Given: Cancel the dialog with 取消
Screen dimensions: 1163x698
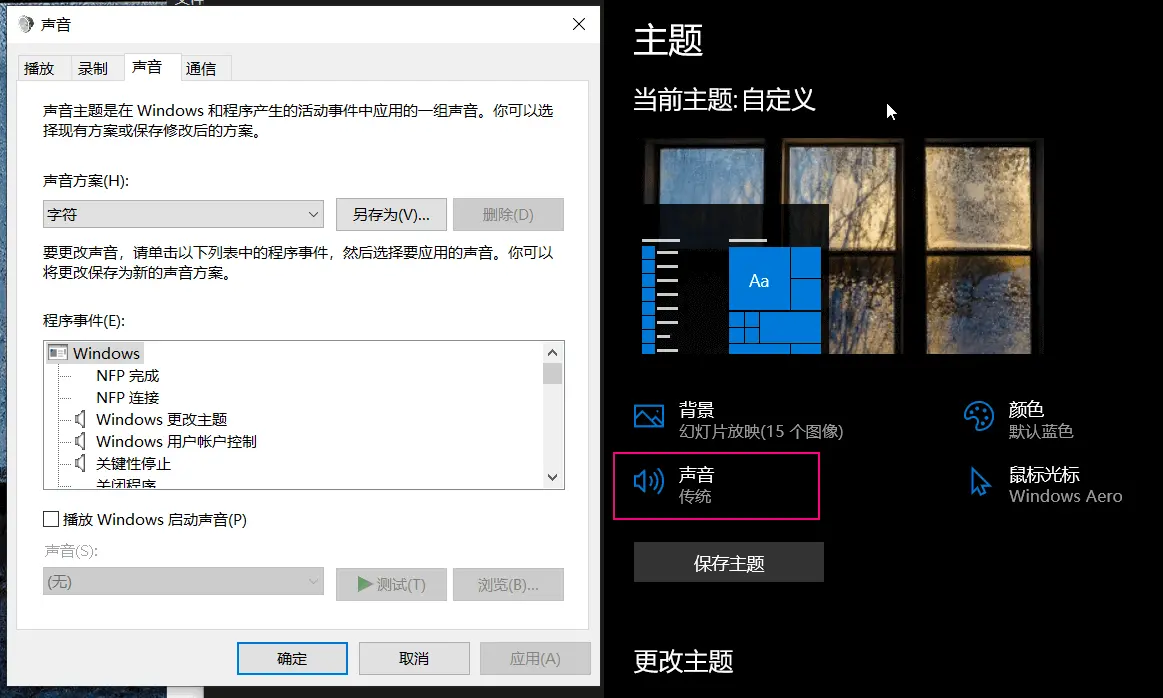Looking at the screenshot, I should click(414, 658).
